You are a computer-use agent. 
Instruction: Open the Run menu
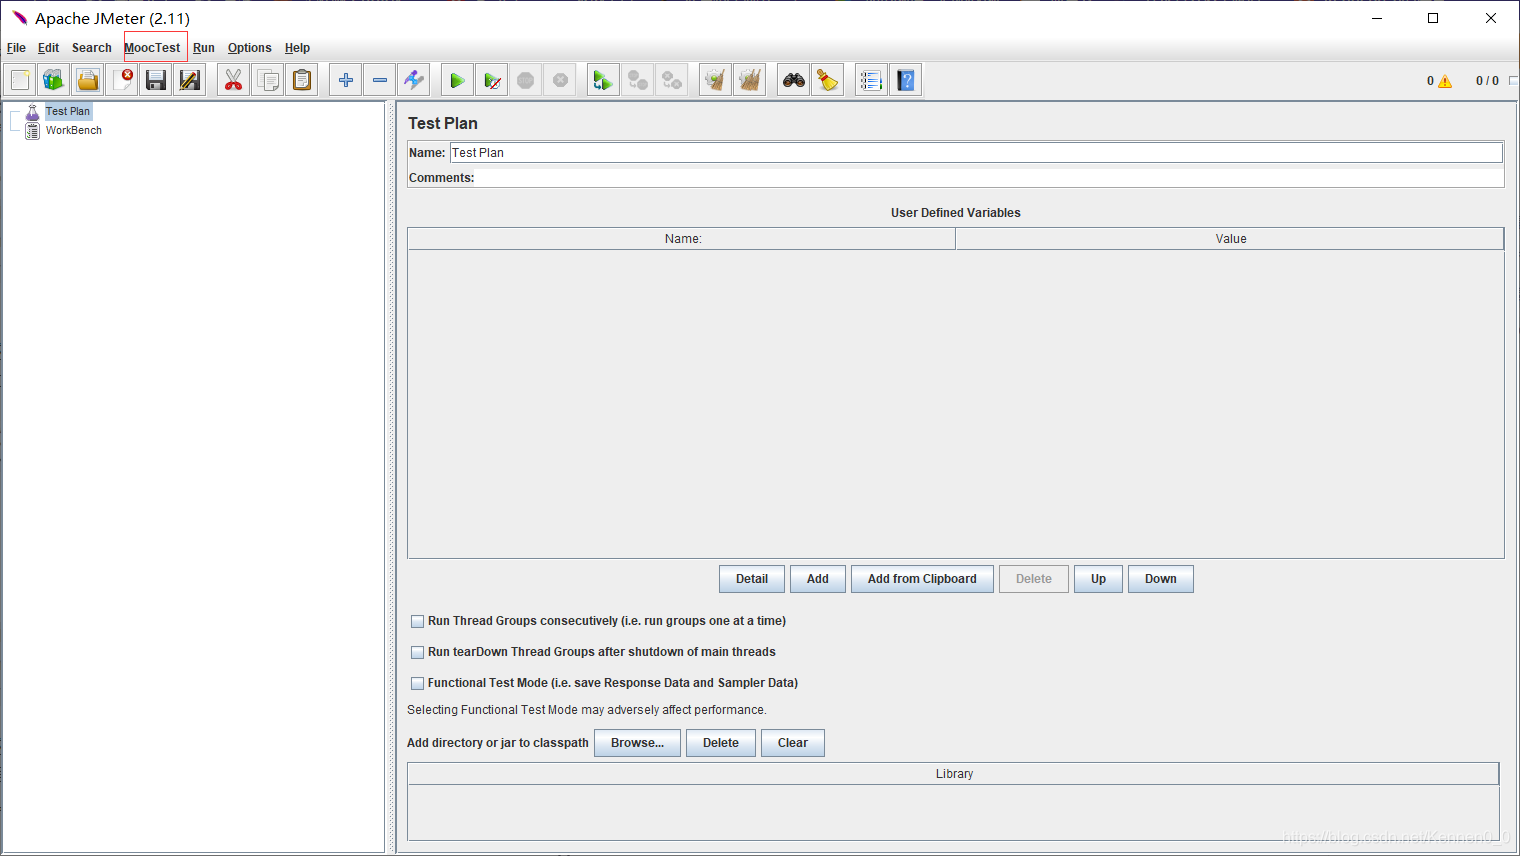pos(204,48)
